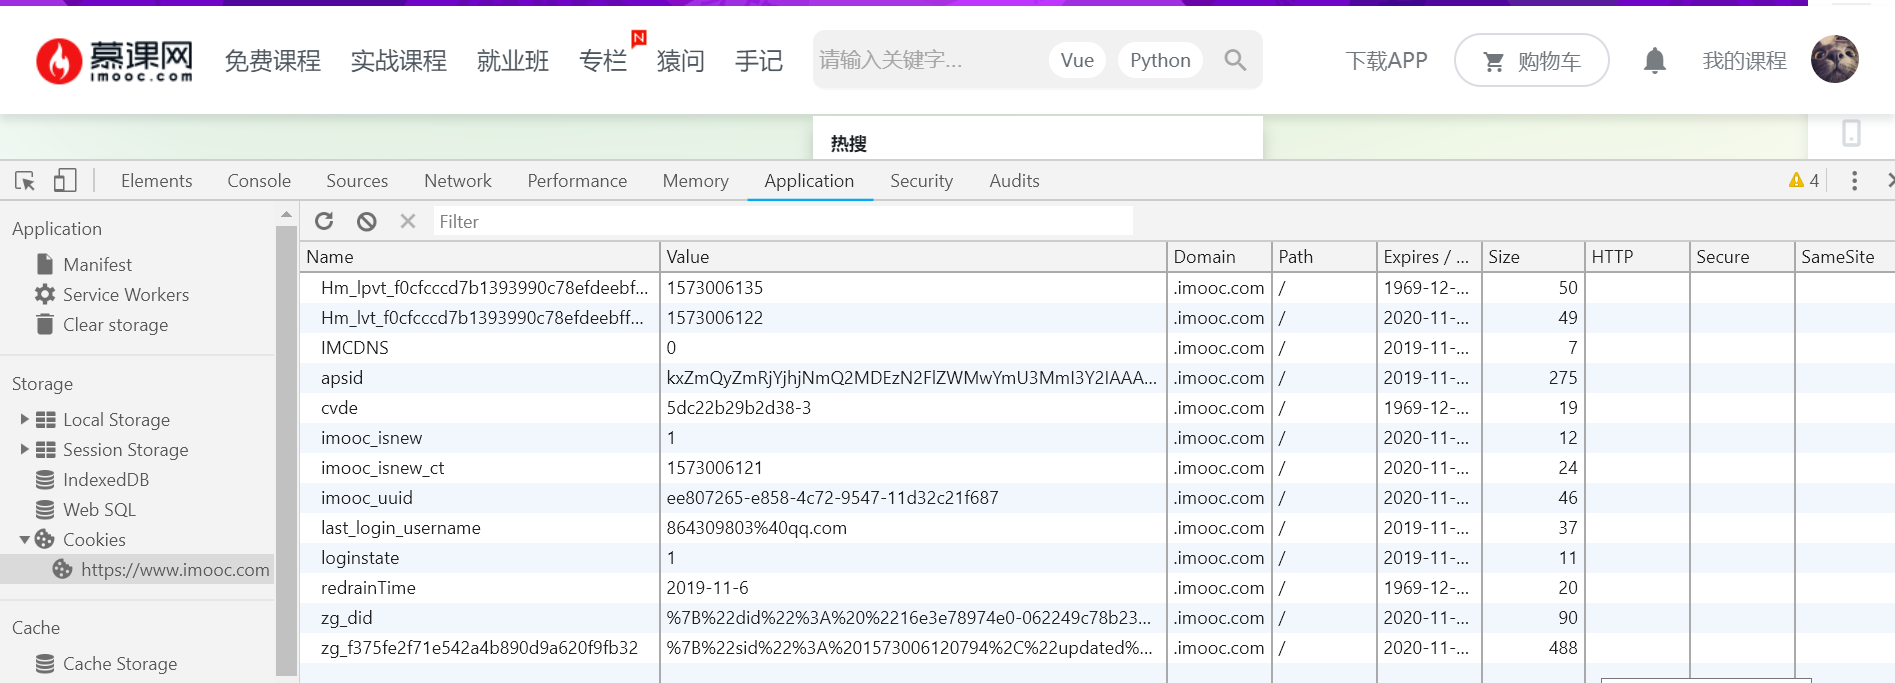This screenshot has width=1895, height=683.
Task: Open Service Workers section
Action: [x=125, y=295]
